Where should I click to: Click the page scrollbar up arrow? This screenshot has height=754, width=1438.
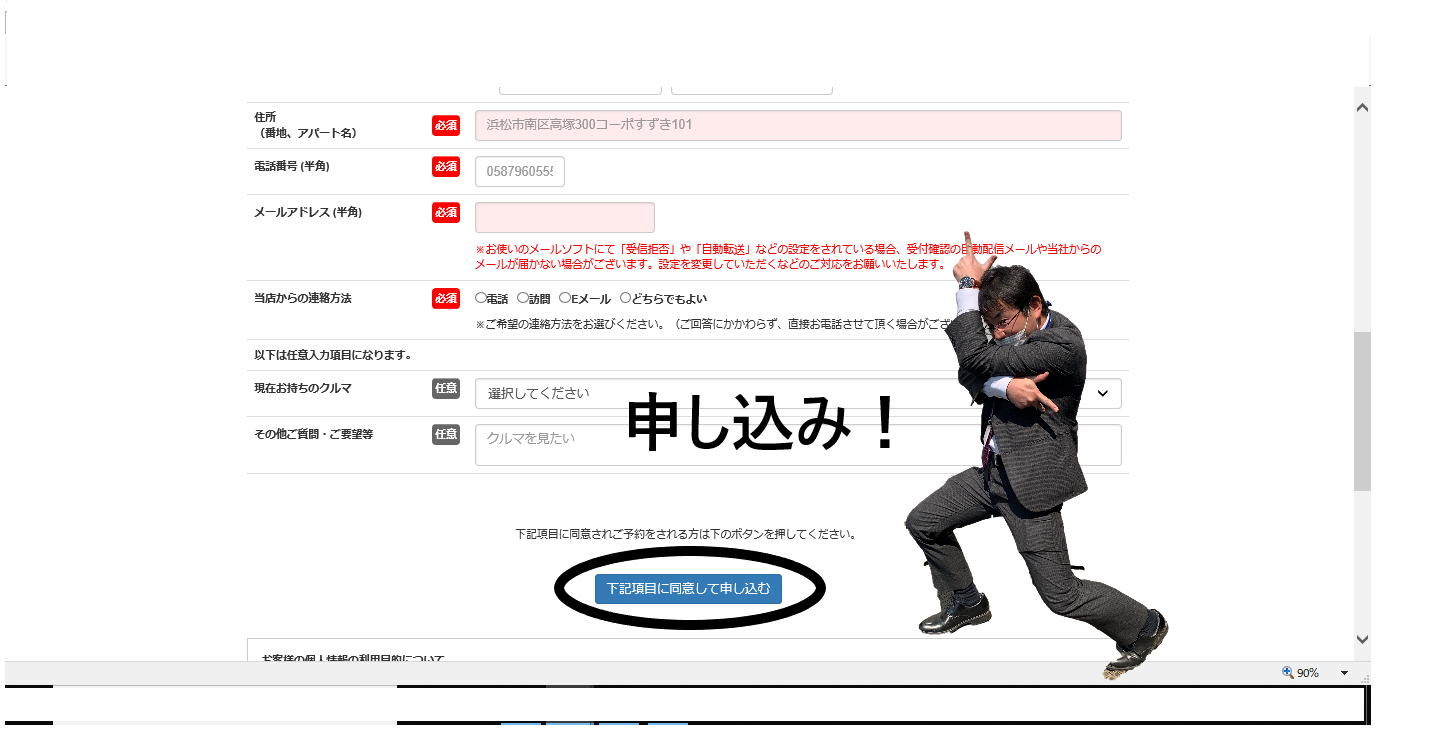click(x=1361, y=107)
